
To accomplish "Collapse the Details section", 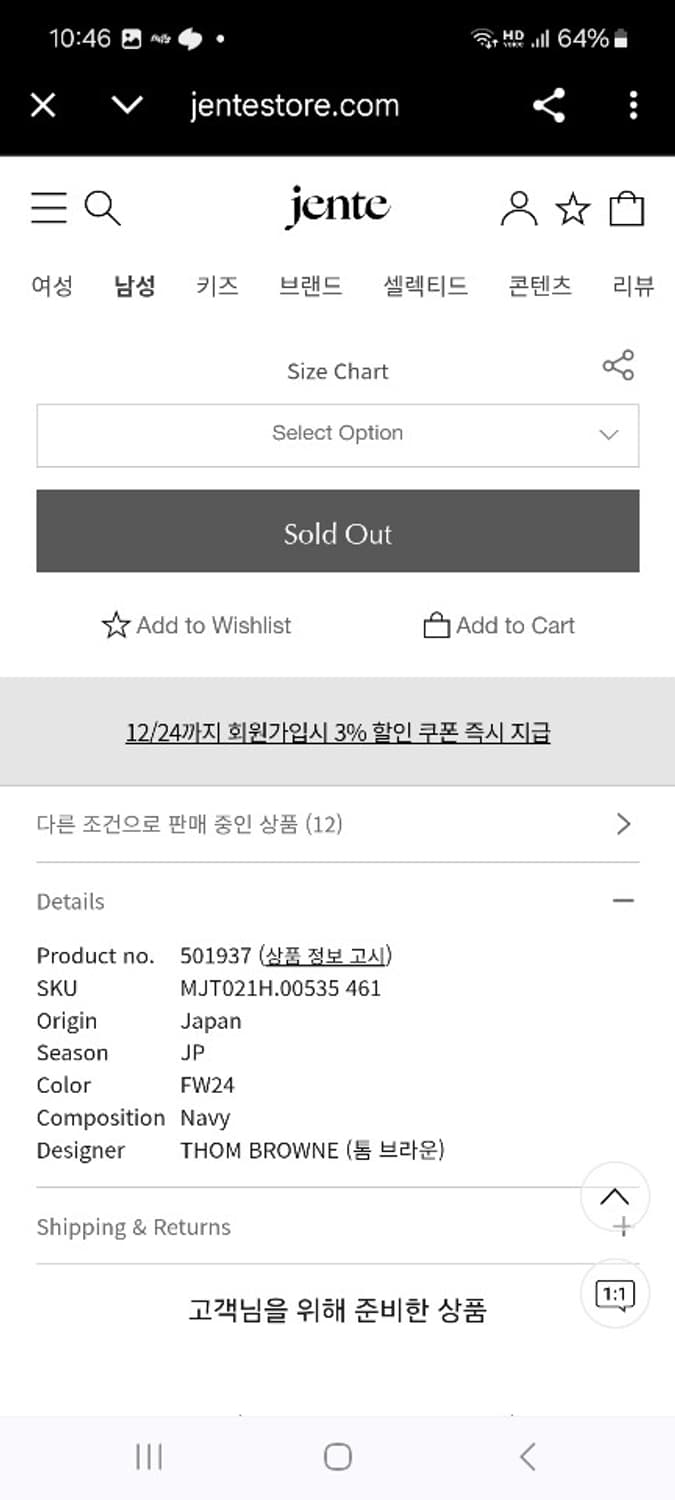I will pos(622,900).
